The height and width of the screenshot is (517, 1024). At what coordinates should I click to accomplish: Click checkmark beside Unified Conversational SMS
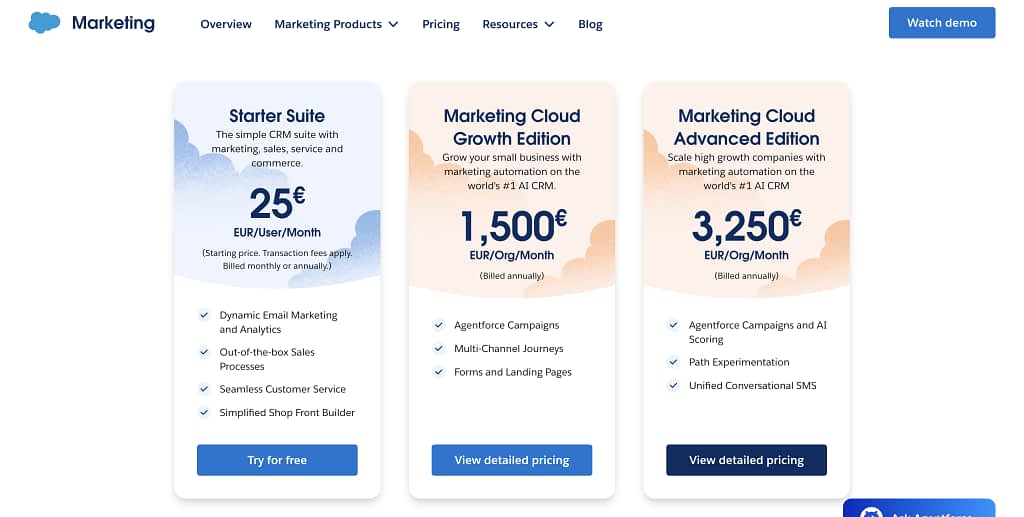pos(673,385)
